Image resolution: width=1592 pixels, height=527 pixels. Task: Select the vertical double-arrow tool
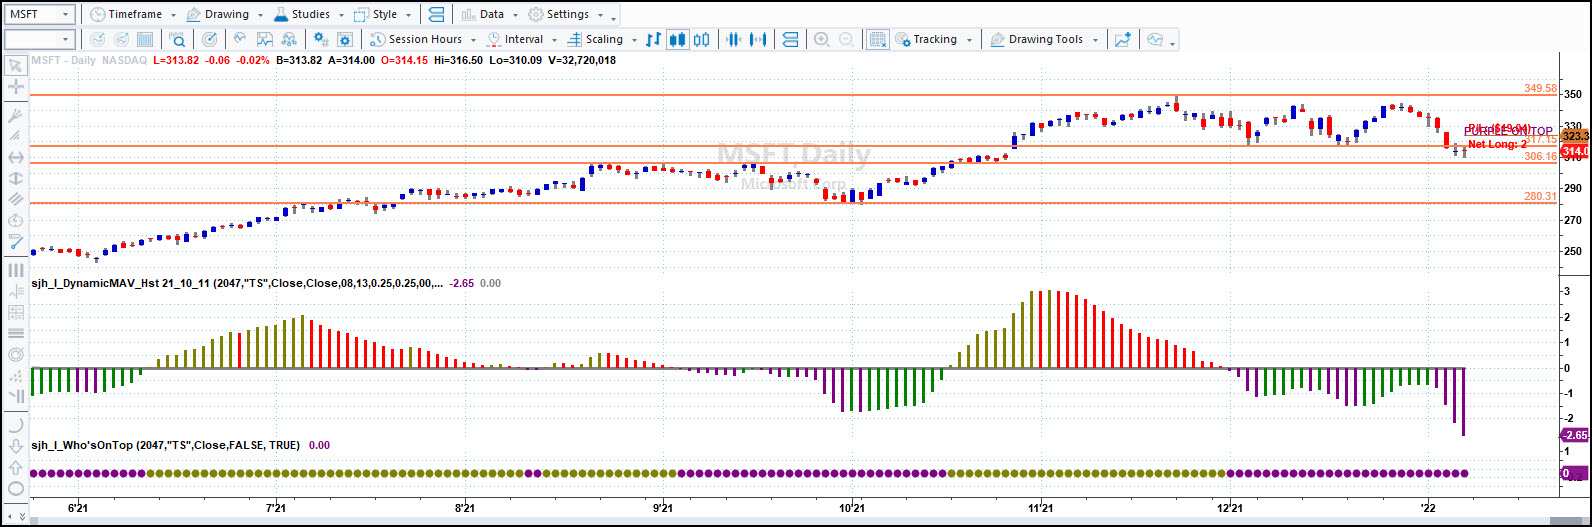(x=15, y=178)
